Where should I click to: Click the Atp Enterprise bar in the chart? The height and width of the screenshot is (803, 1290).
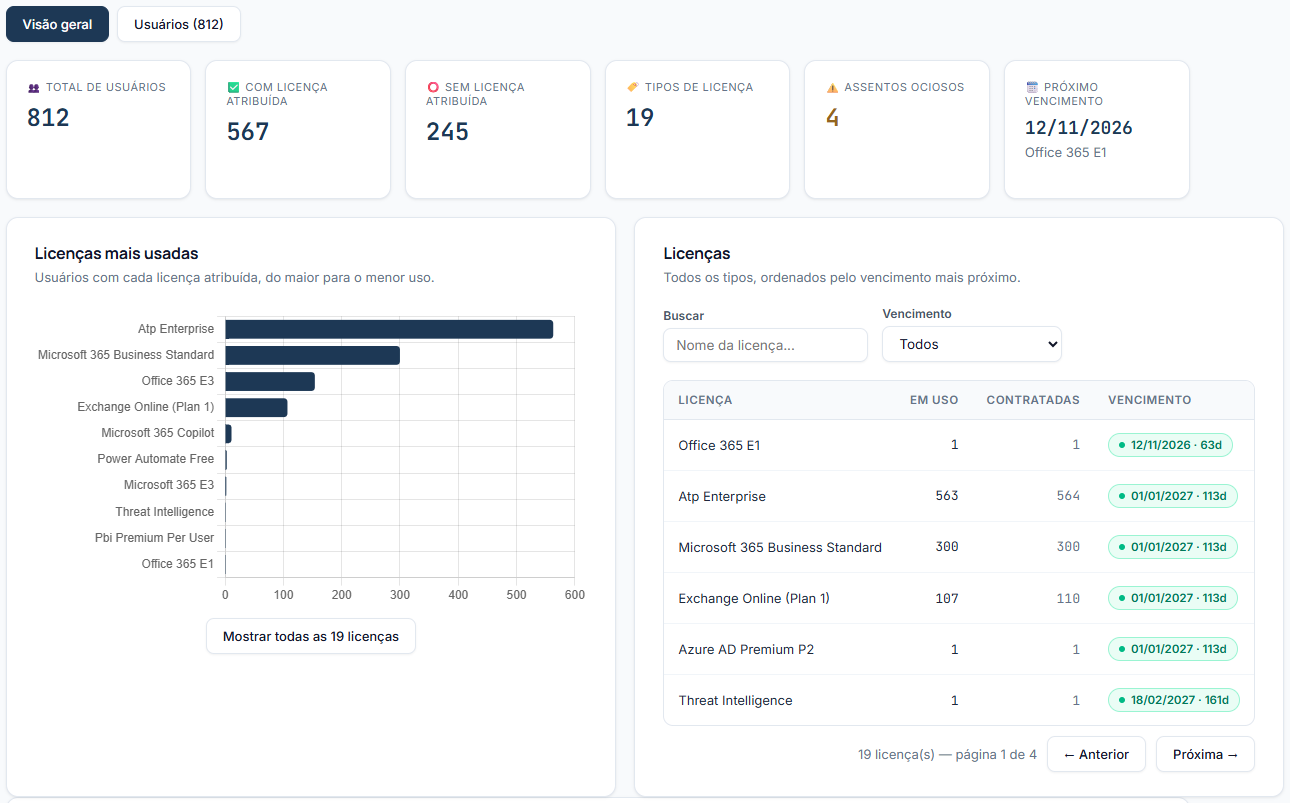(389, 329)
